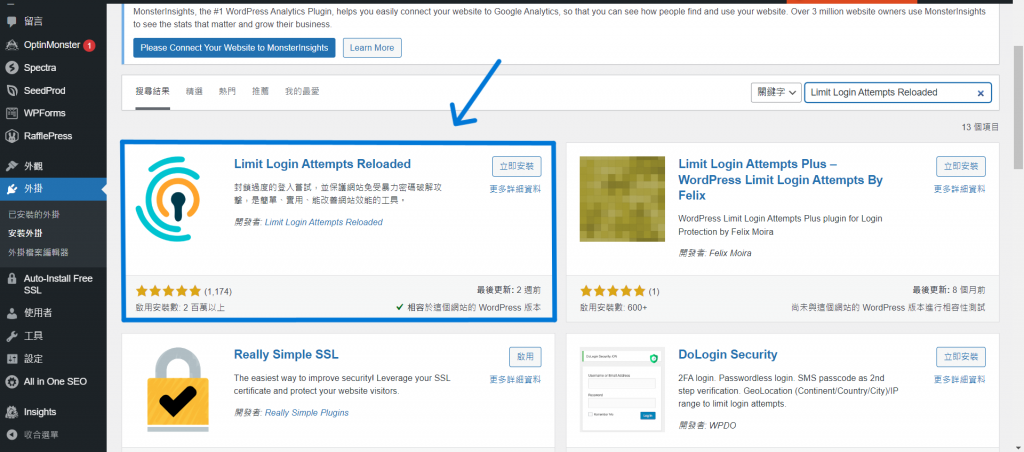
Task: Click the 啟用安裝數: 600+ text
Action: pyautogui.click(x=613, y=307)
